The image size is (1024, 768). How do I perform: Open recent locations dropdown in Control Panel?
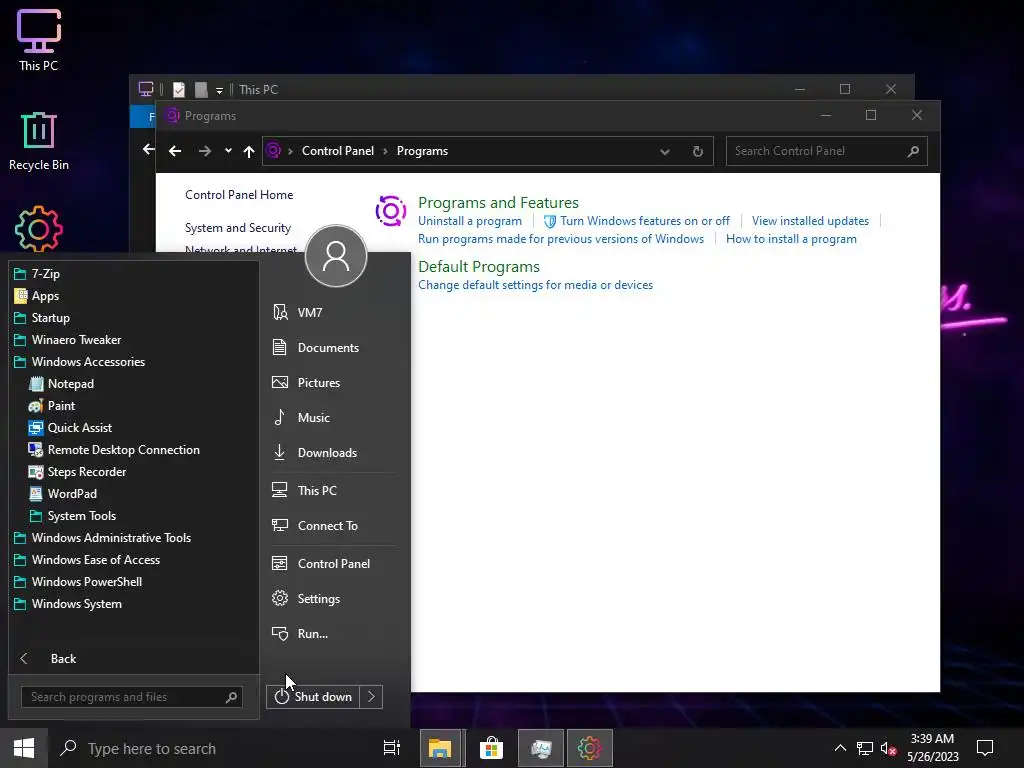click(x=228, y=151)
